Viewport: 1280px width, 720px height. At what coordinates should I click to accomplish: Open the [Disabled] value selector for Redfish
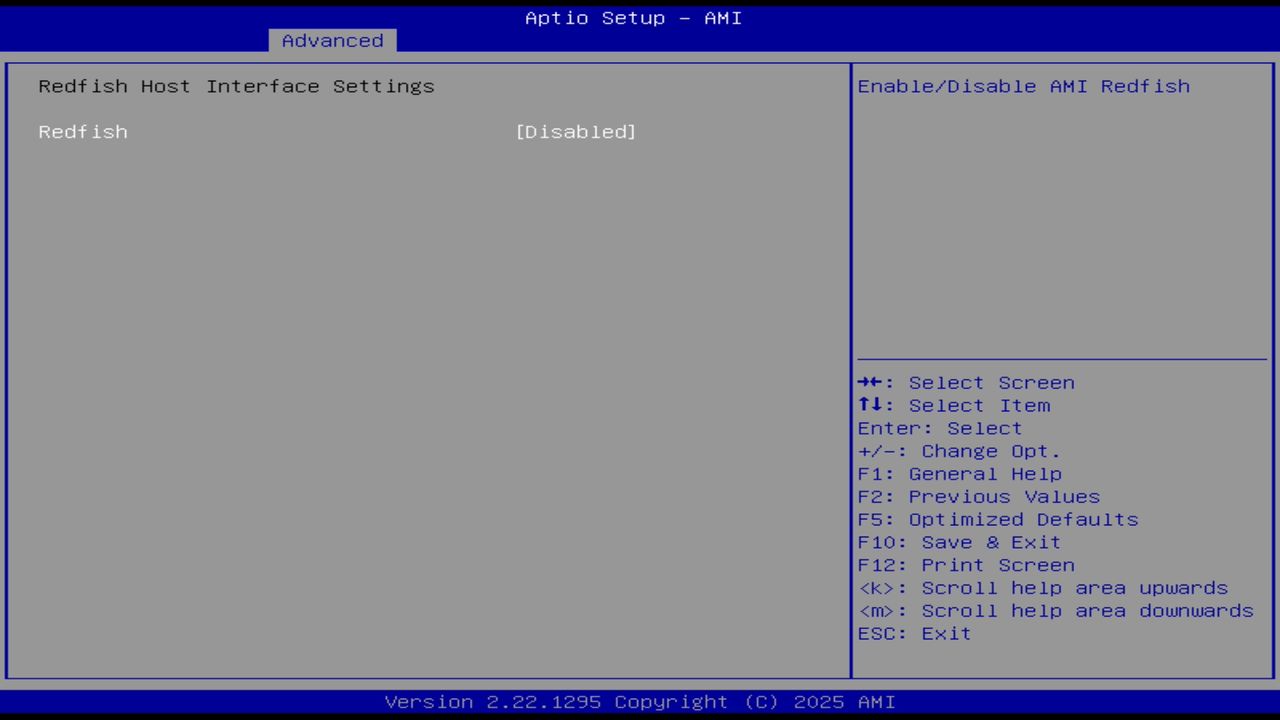coord(577,131)
